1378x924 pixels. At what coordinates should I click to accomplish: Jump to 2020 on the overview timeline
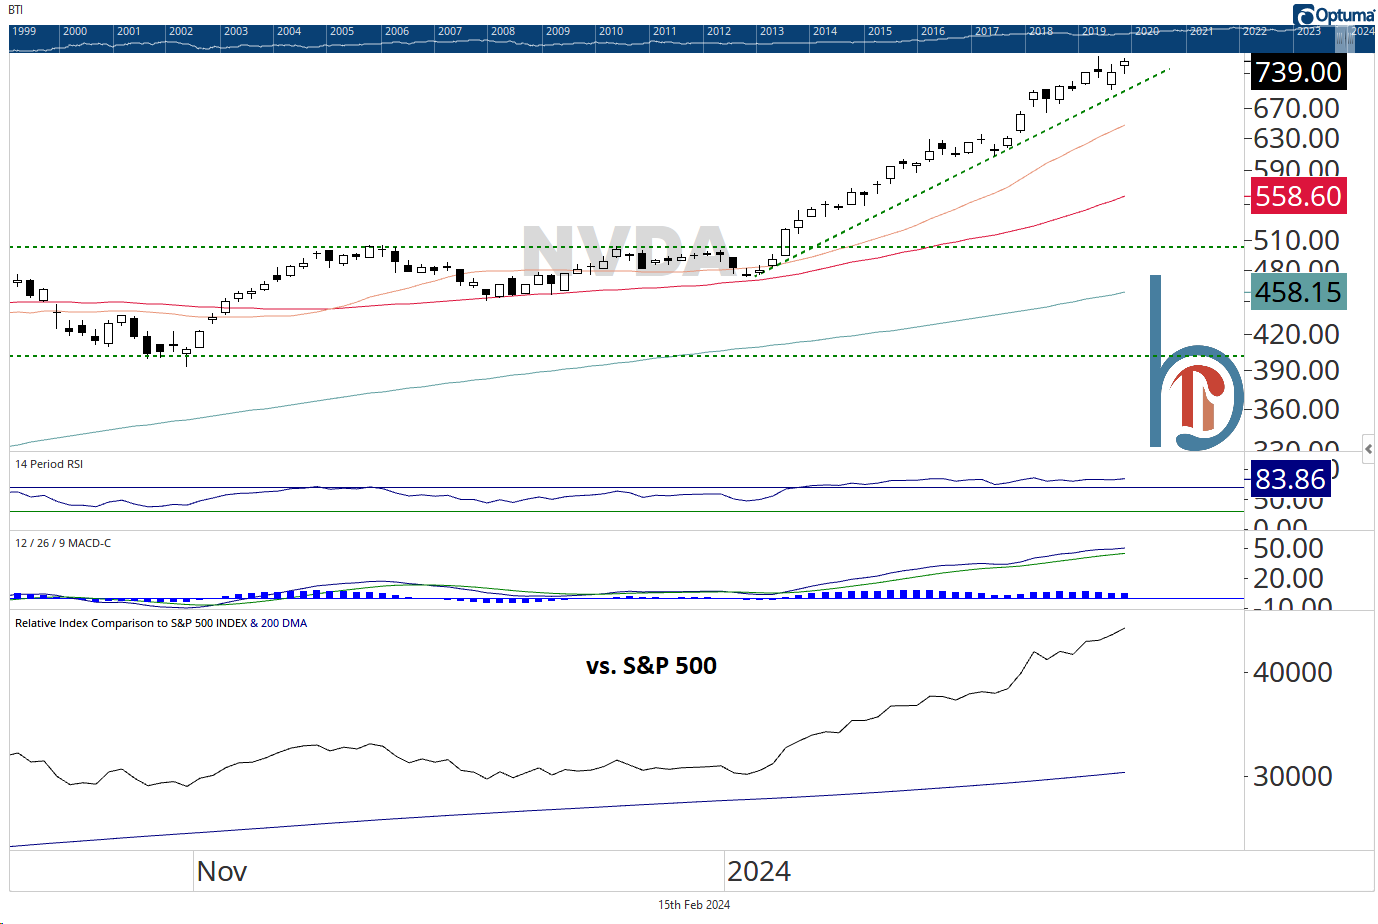[x=1147, y=31]
